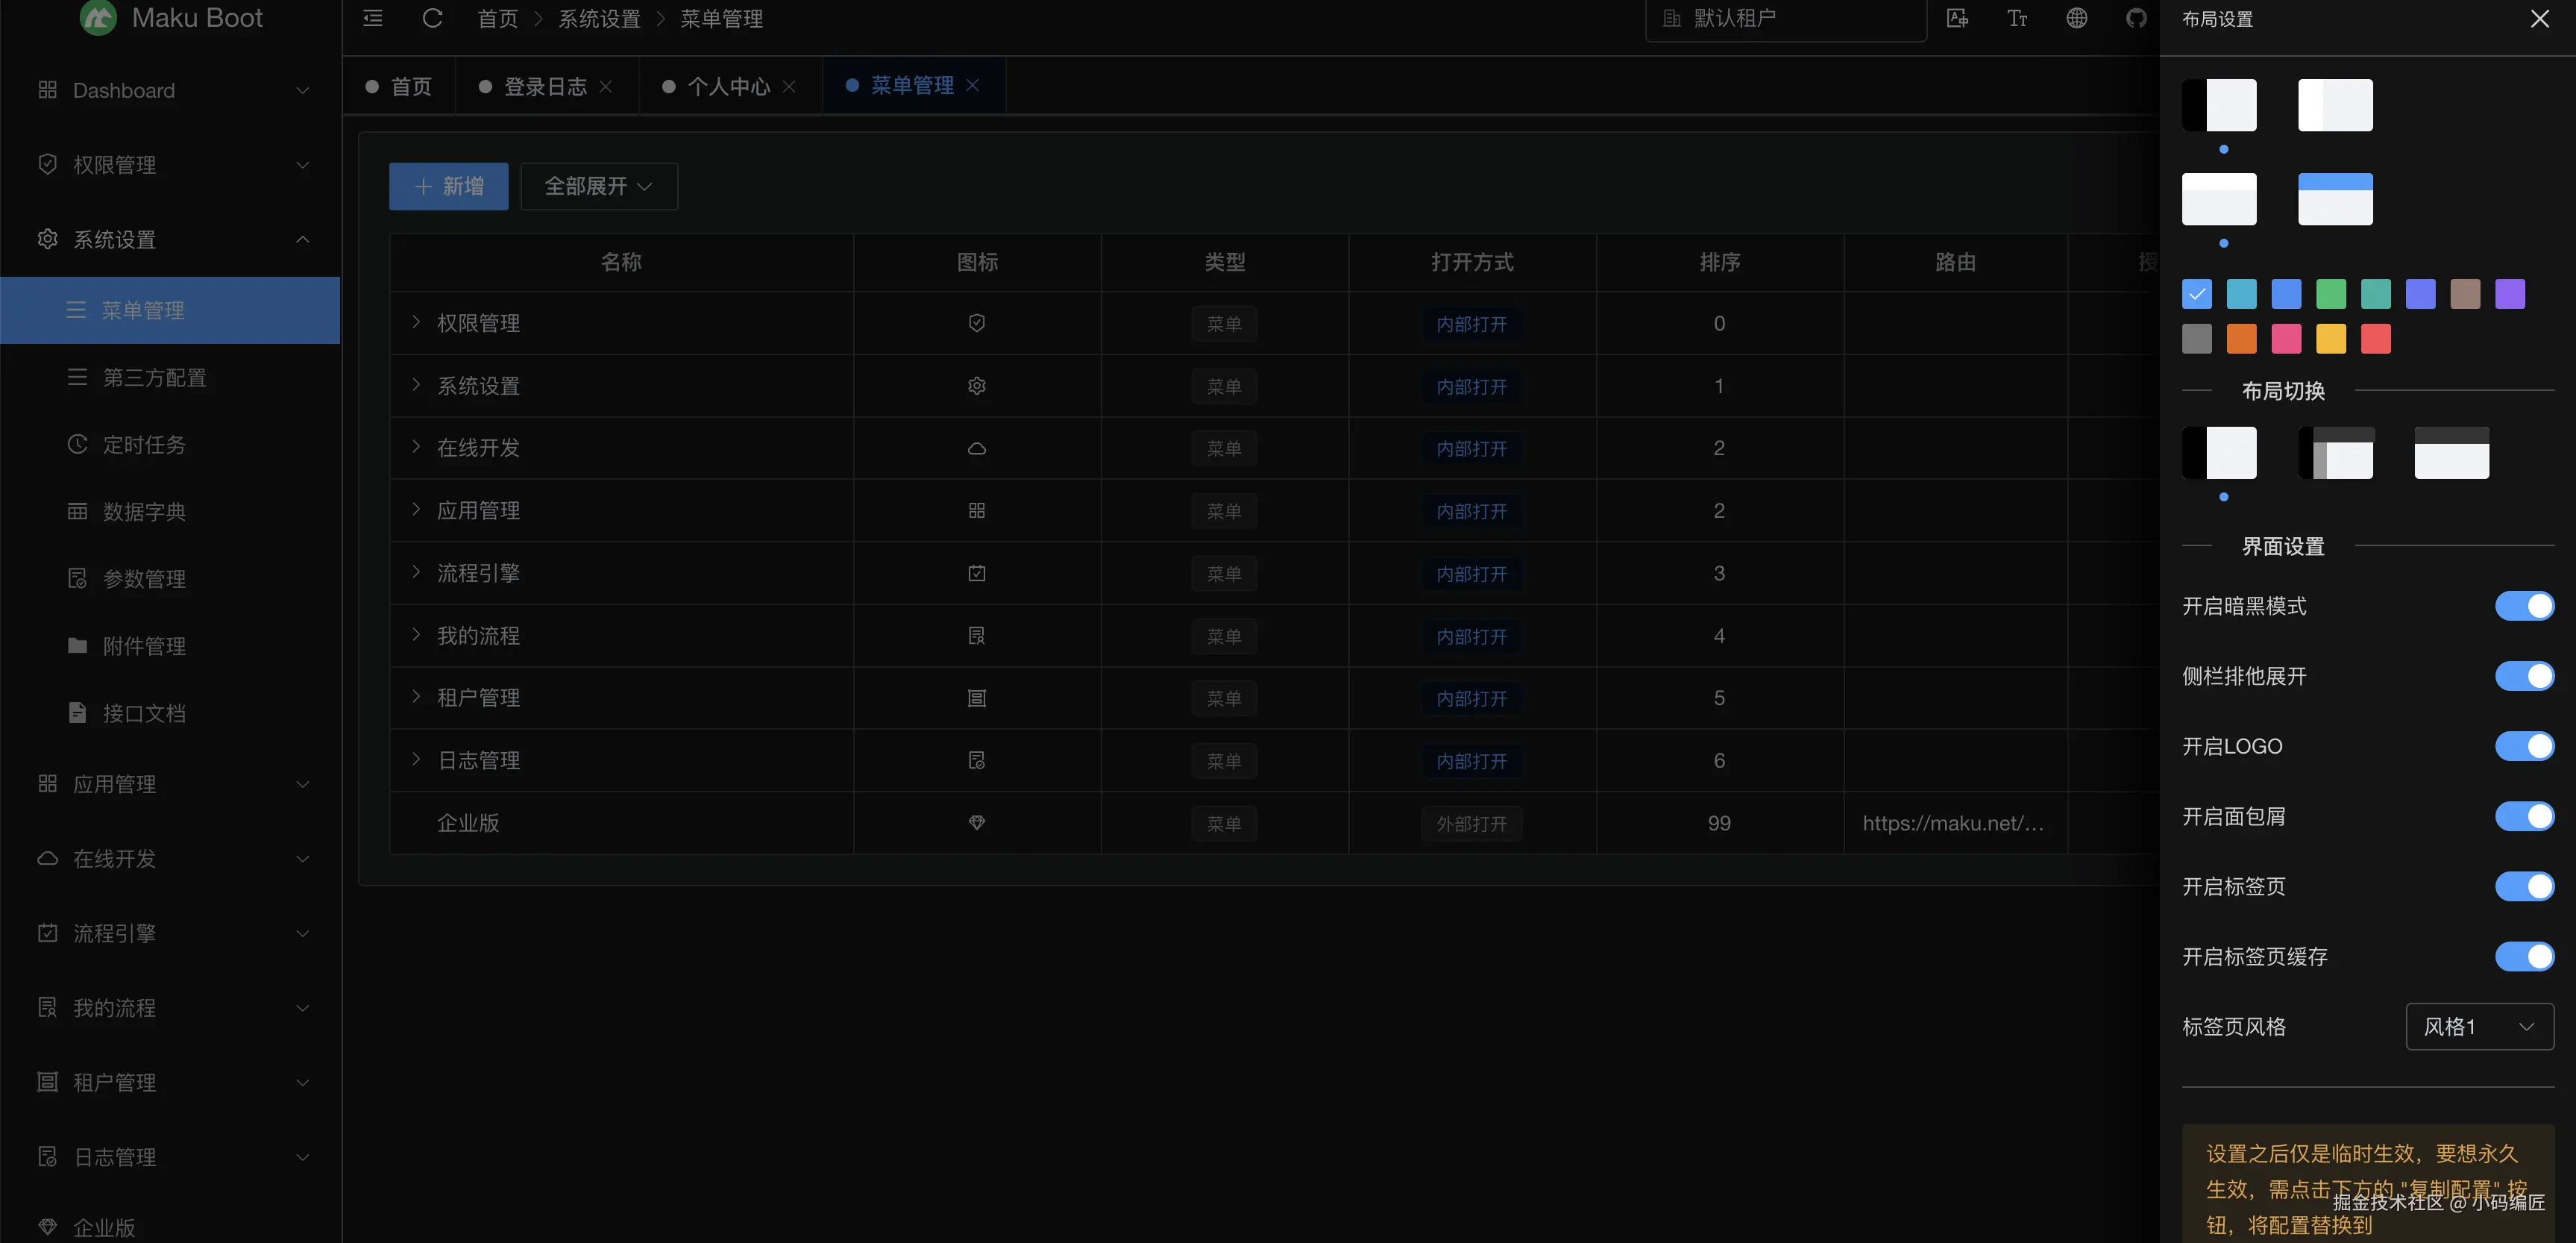Screen dimensions: 2576x1243
Task: Click the sidebar collapse icon in header
Action: 372,18
